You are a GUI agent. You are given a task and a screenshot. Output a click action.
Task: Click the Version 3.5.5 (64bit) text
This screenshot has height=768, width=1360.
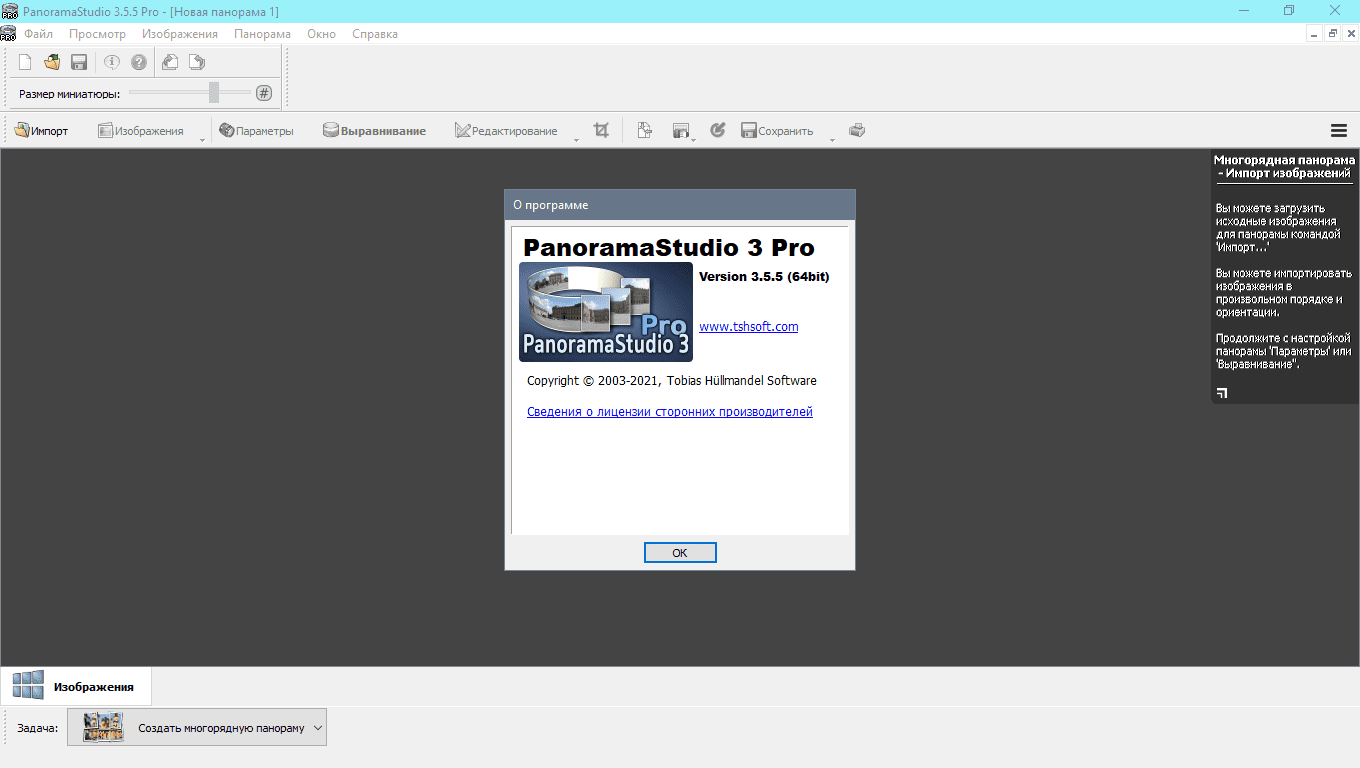(764, 277)
